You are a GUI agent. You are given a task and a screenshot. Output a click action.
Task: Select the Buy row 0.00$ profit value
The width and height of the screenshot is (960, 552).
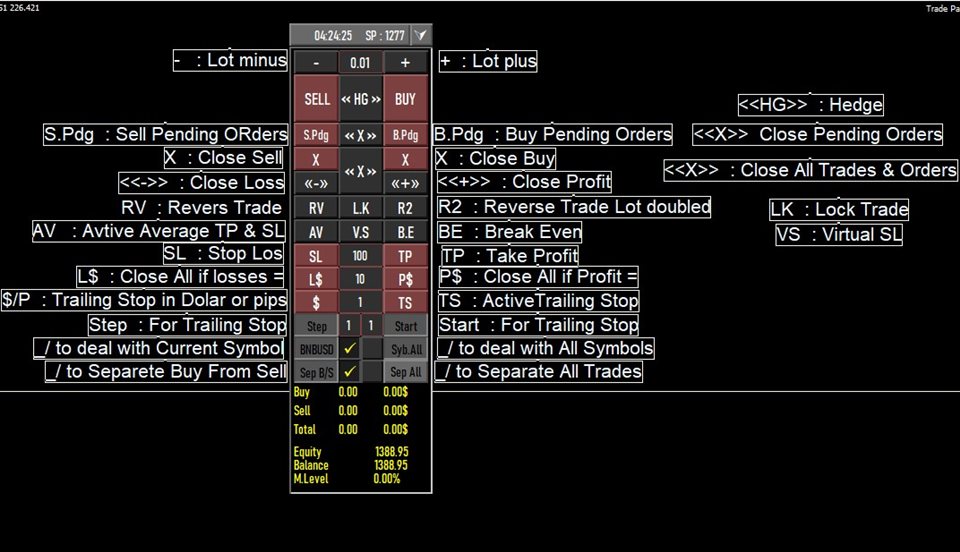396,392
